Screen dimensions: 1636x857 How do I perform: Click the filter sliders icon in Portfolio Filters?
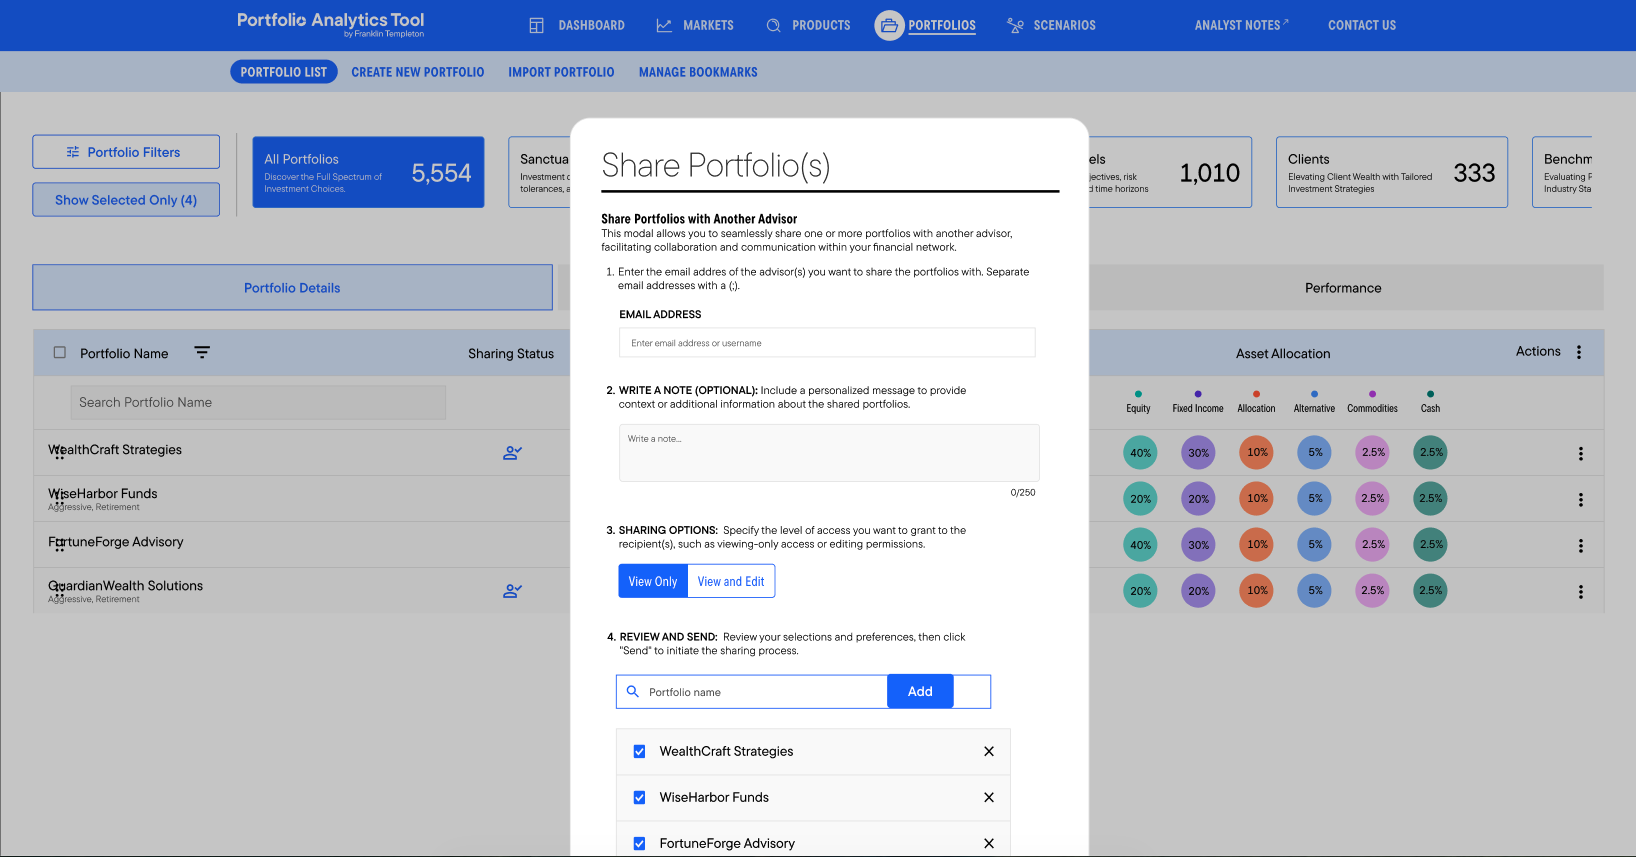coord(73,152)
